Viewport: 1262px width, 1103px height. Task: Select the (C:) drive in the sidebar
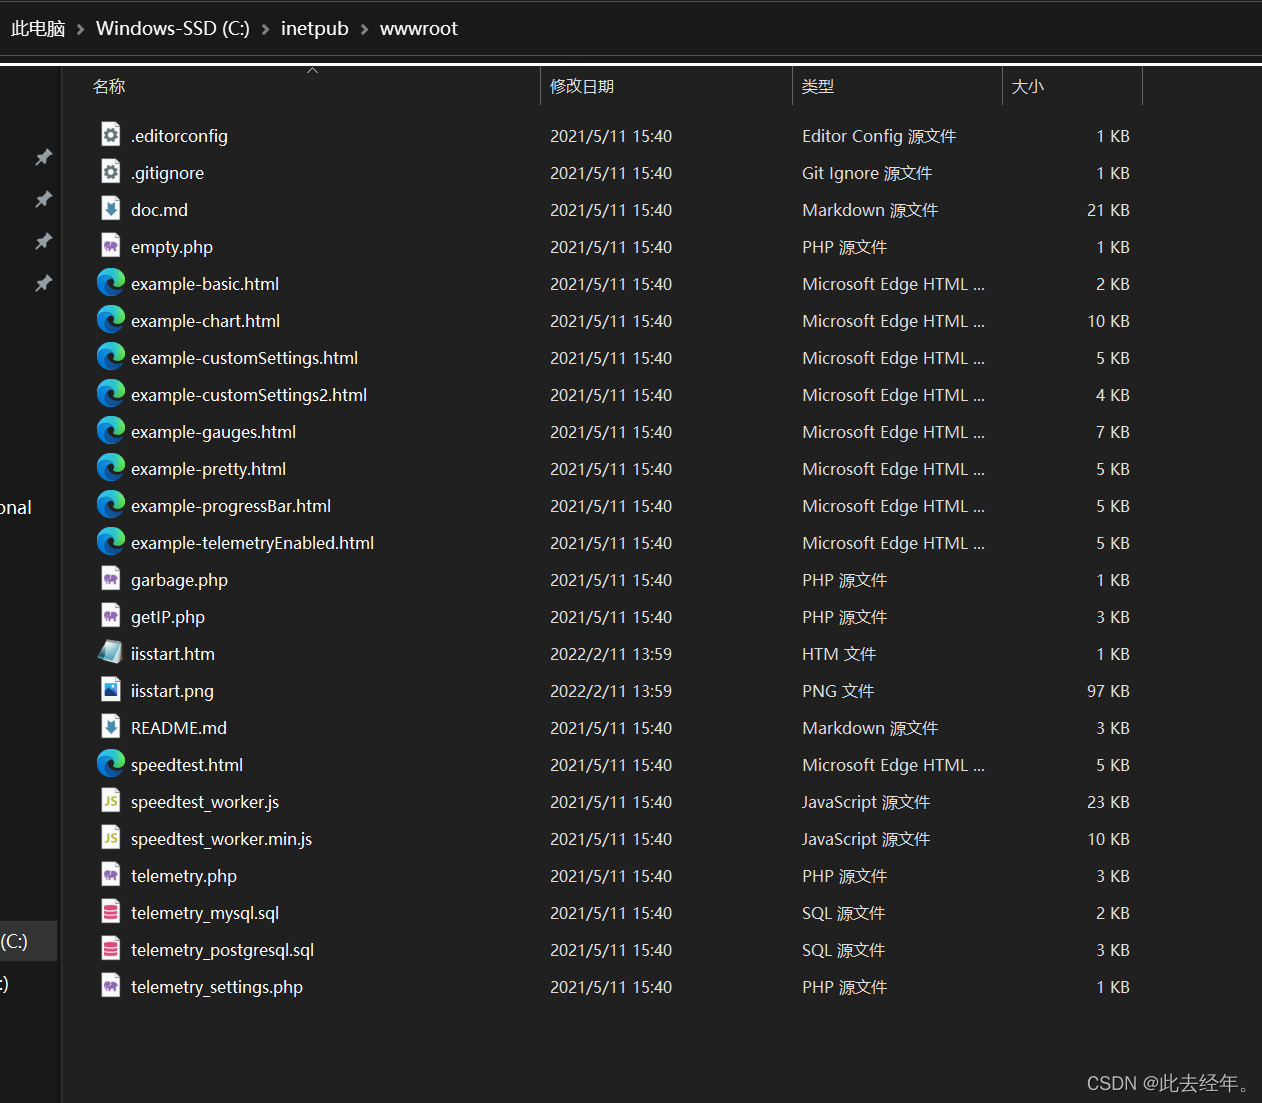[28, 941]
